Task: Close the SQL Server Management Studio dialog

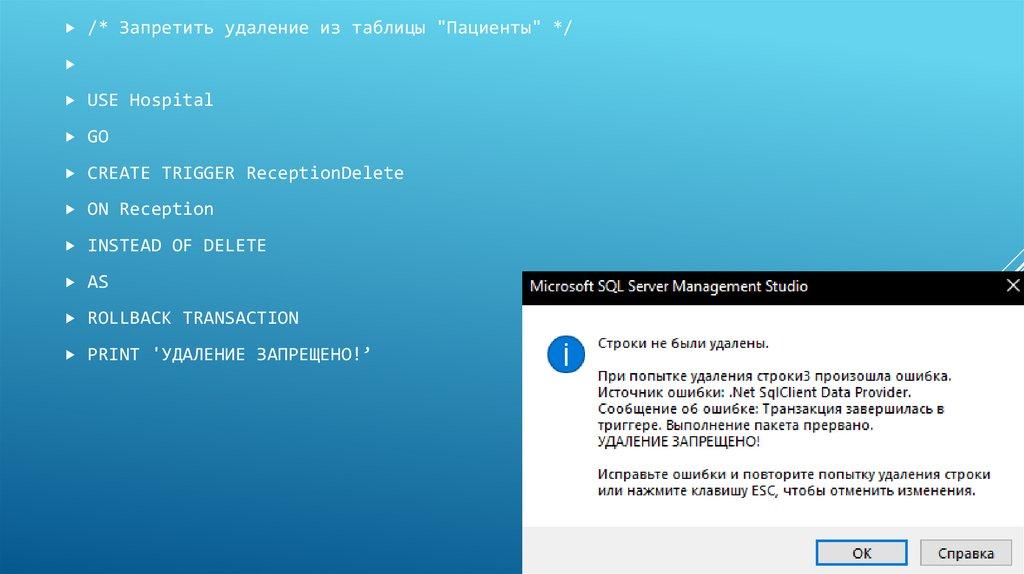Action: 1011,286
